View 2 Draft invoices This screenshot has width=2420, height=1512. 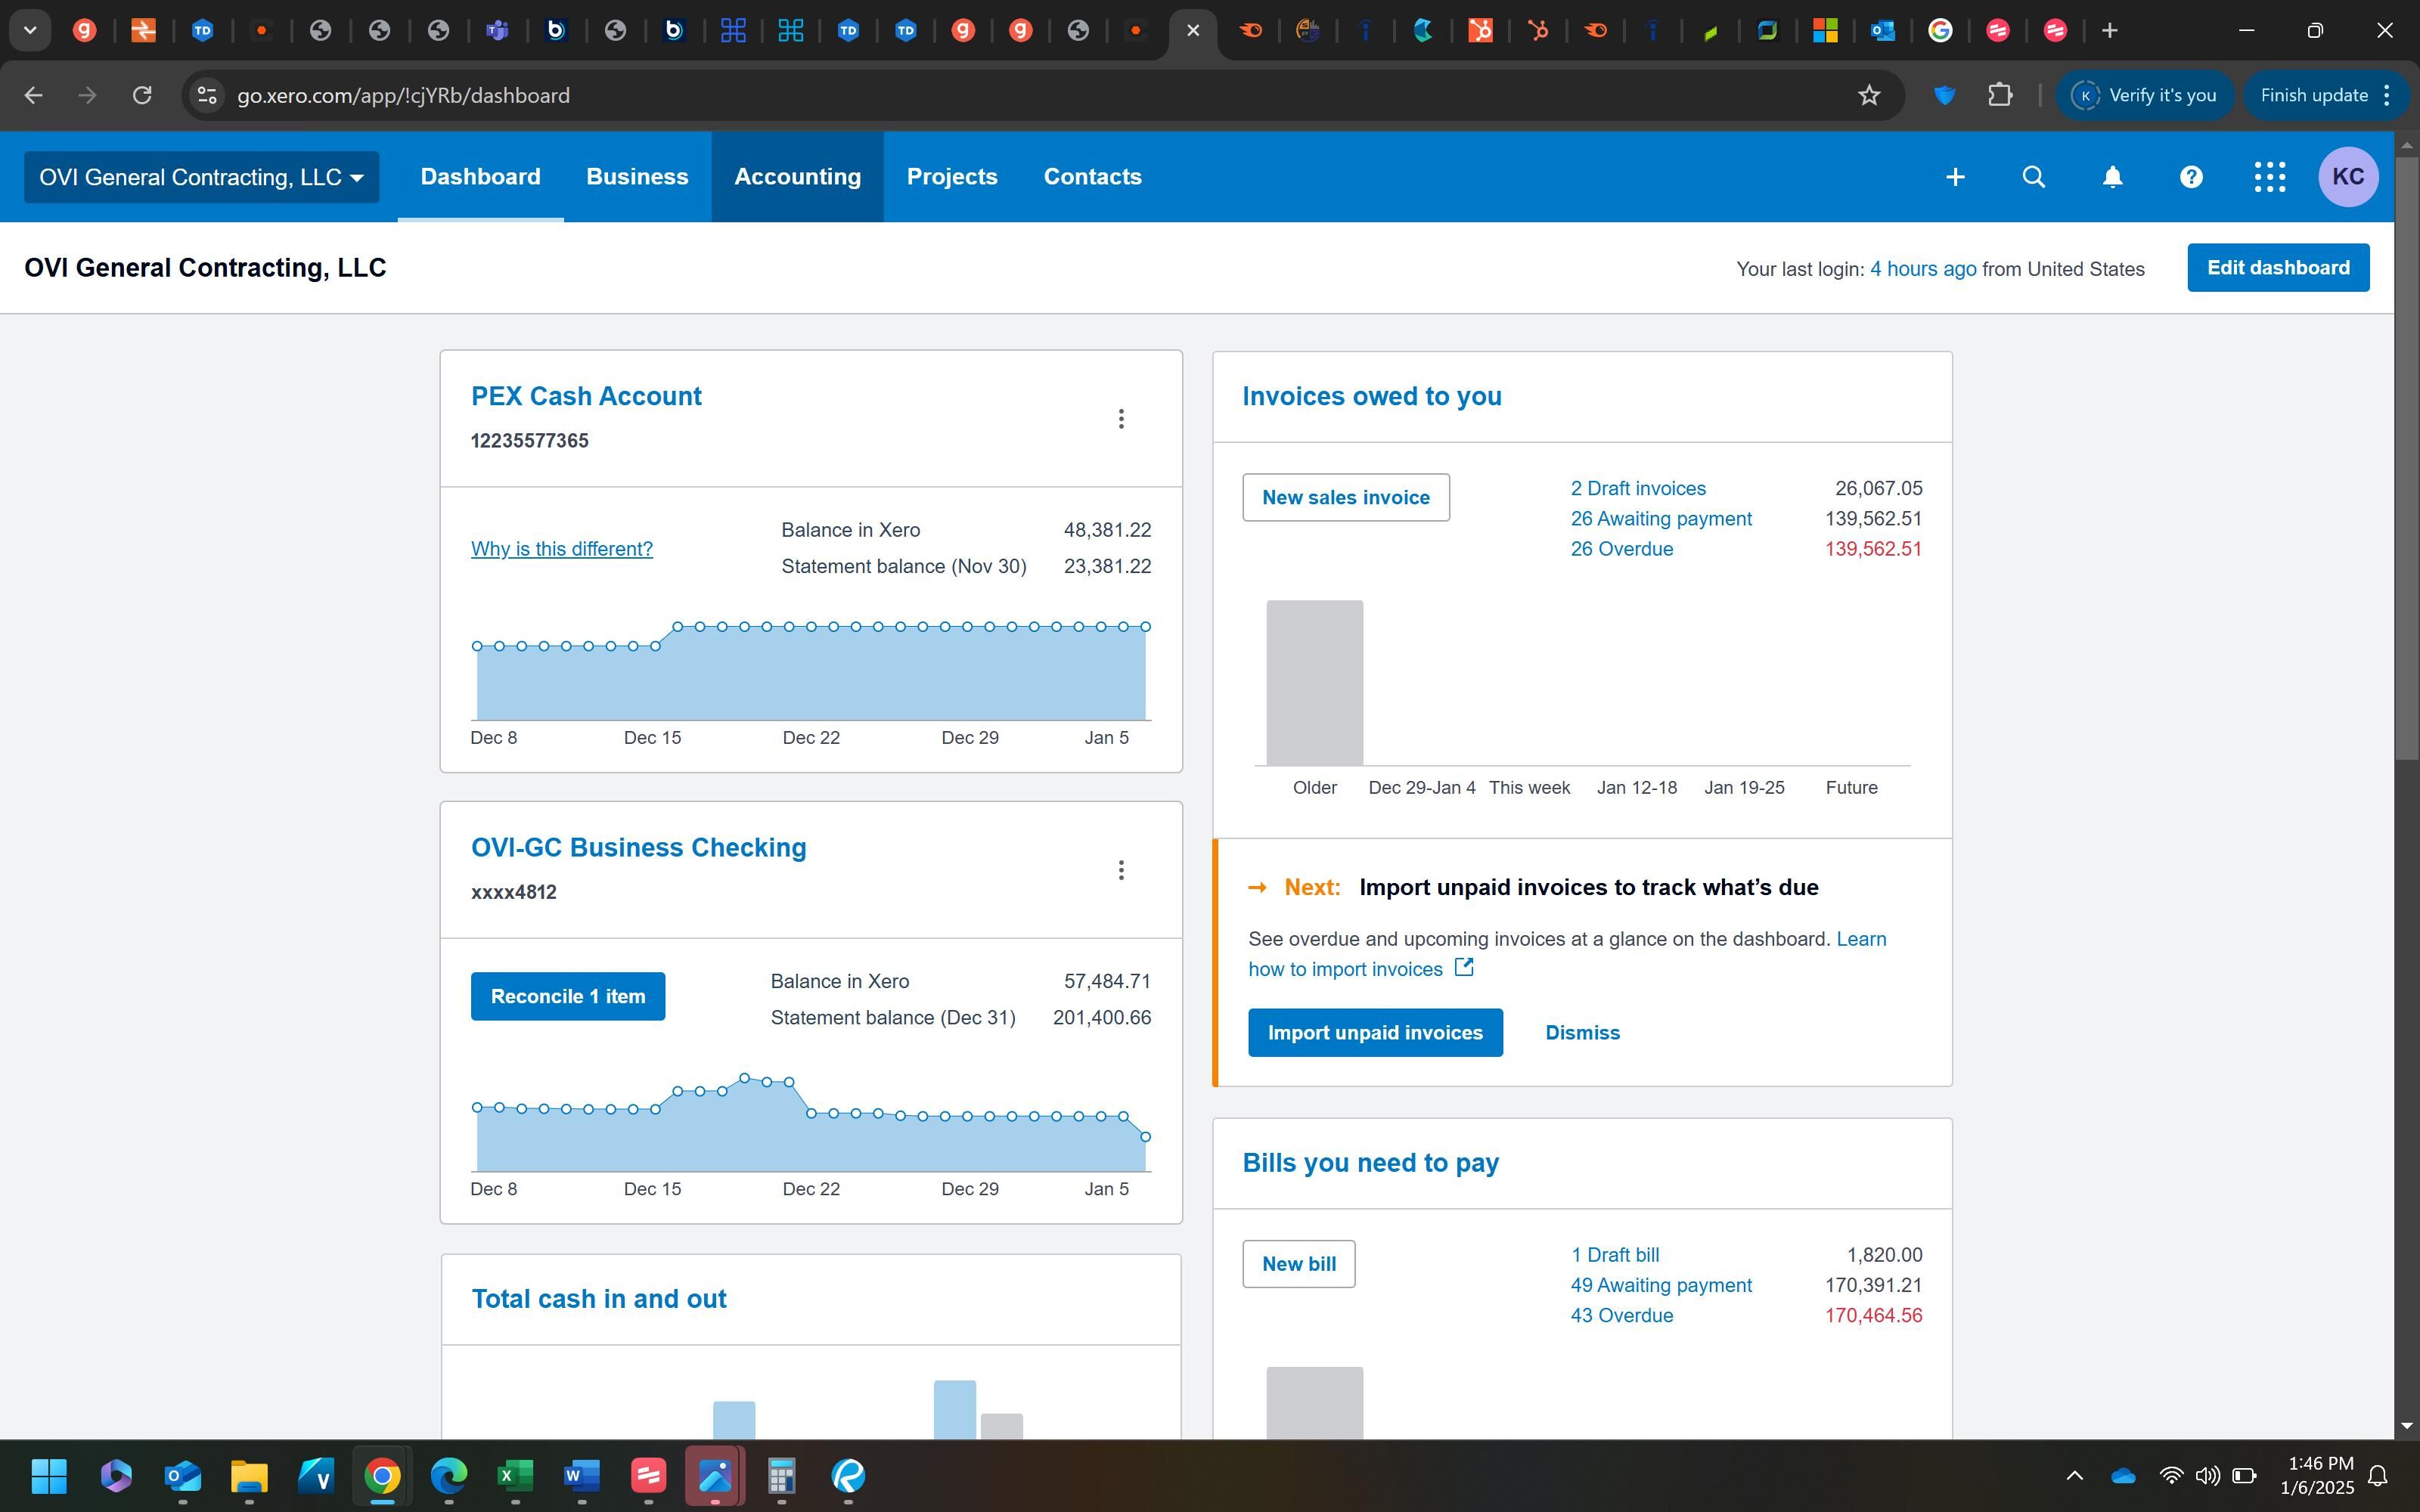tap(1638, 488)
